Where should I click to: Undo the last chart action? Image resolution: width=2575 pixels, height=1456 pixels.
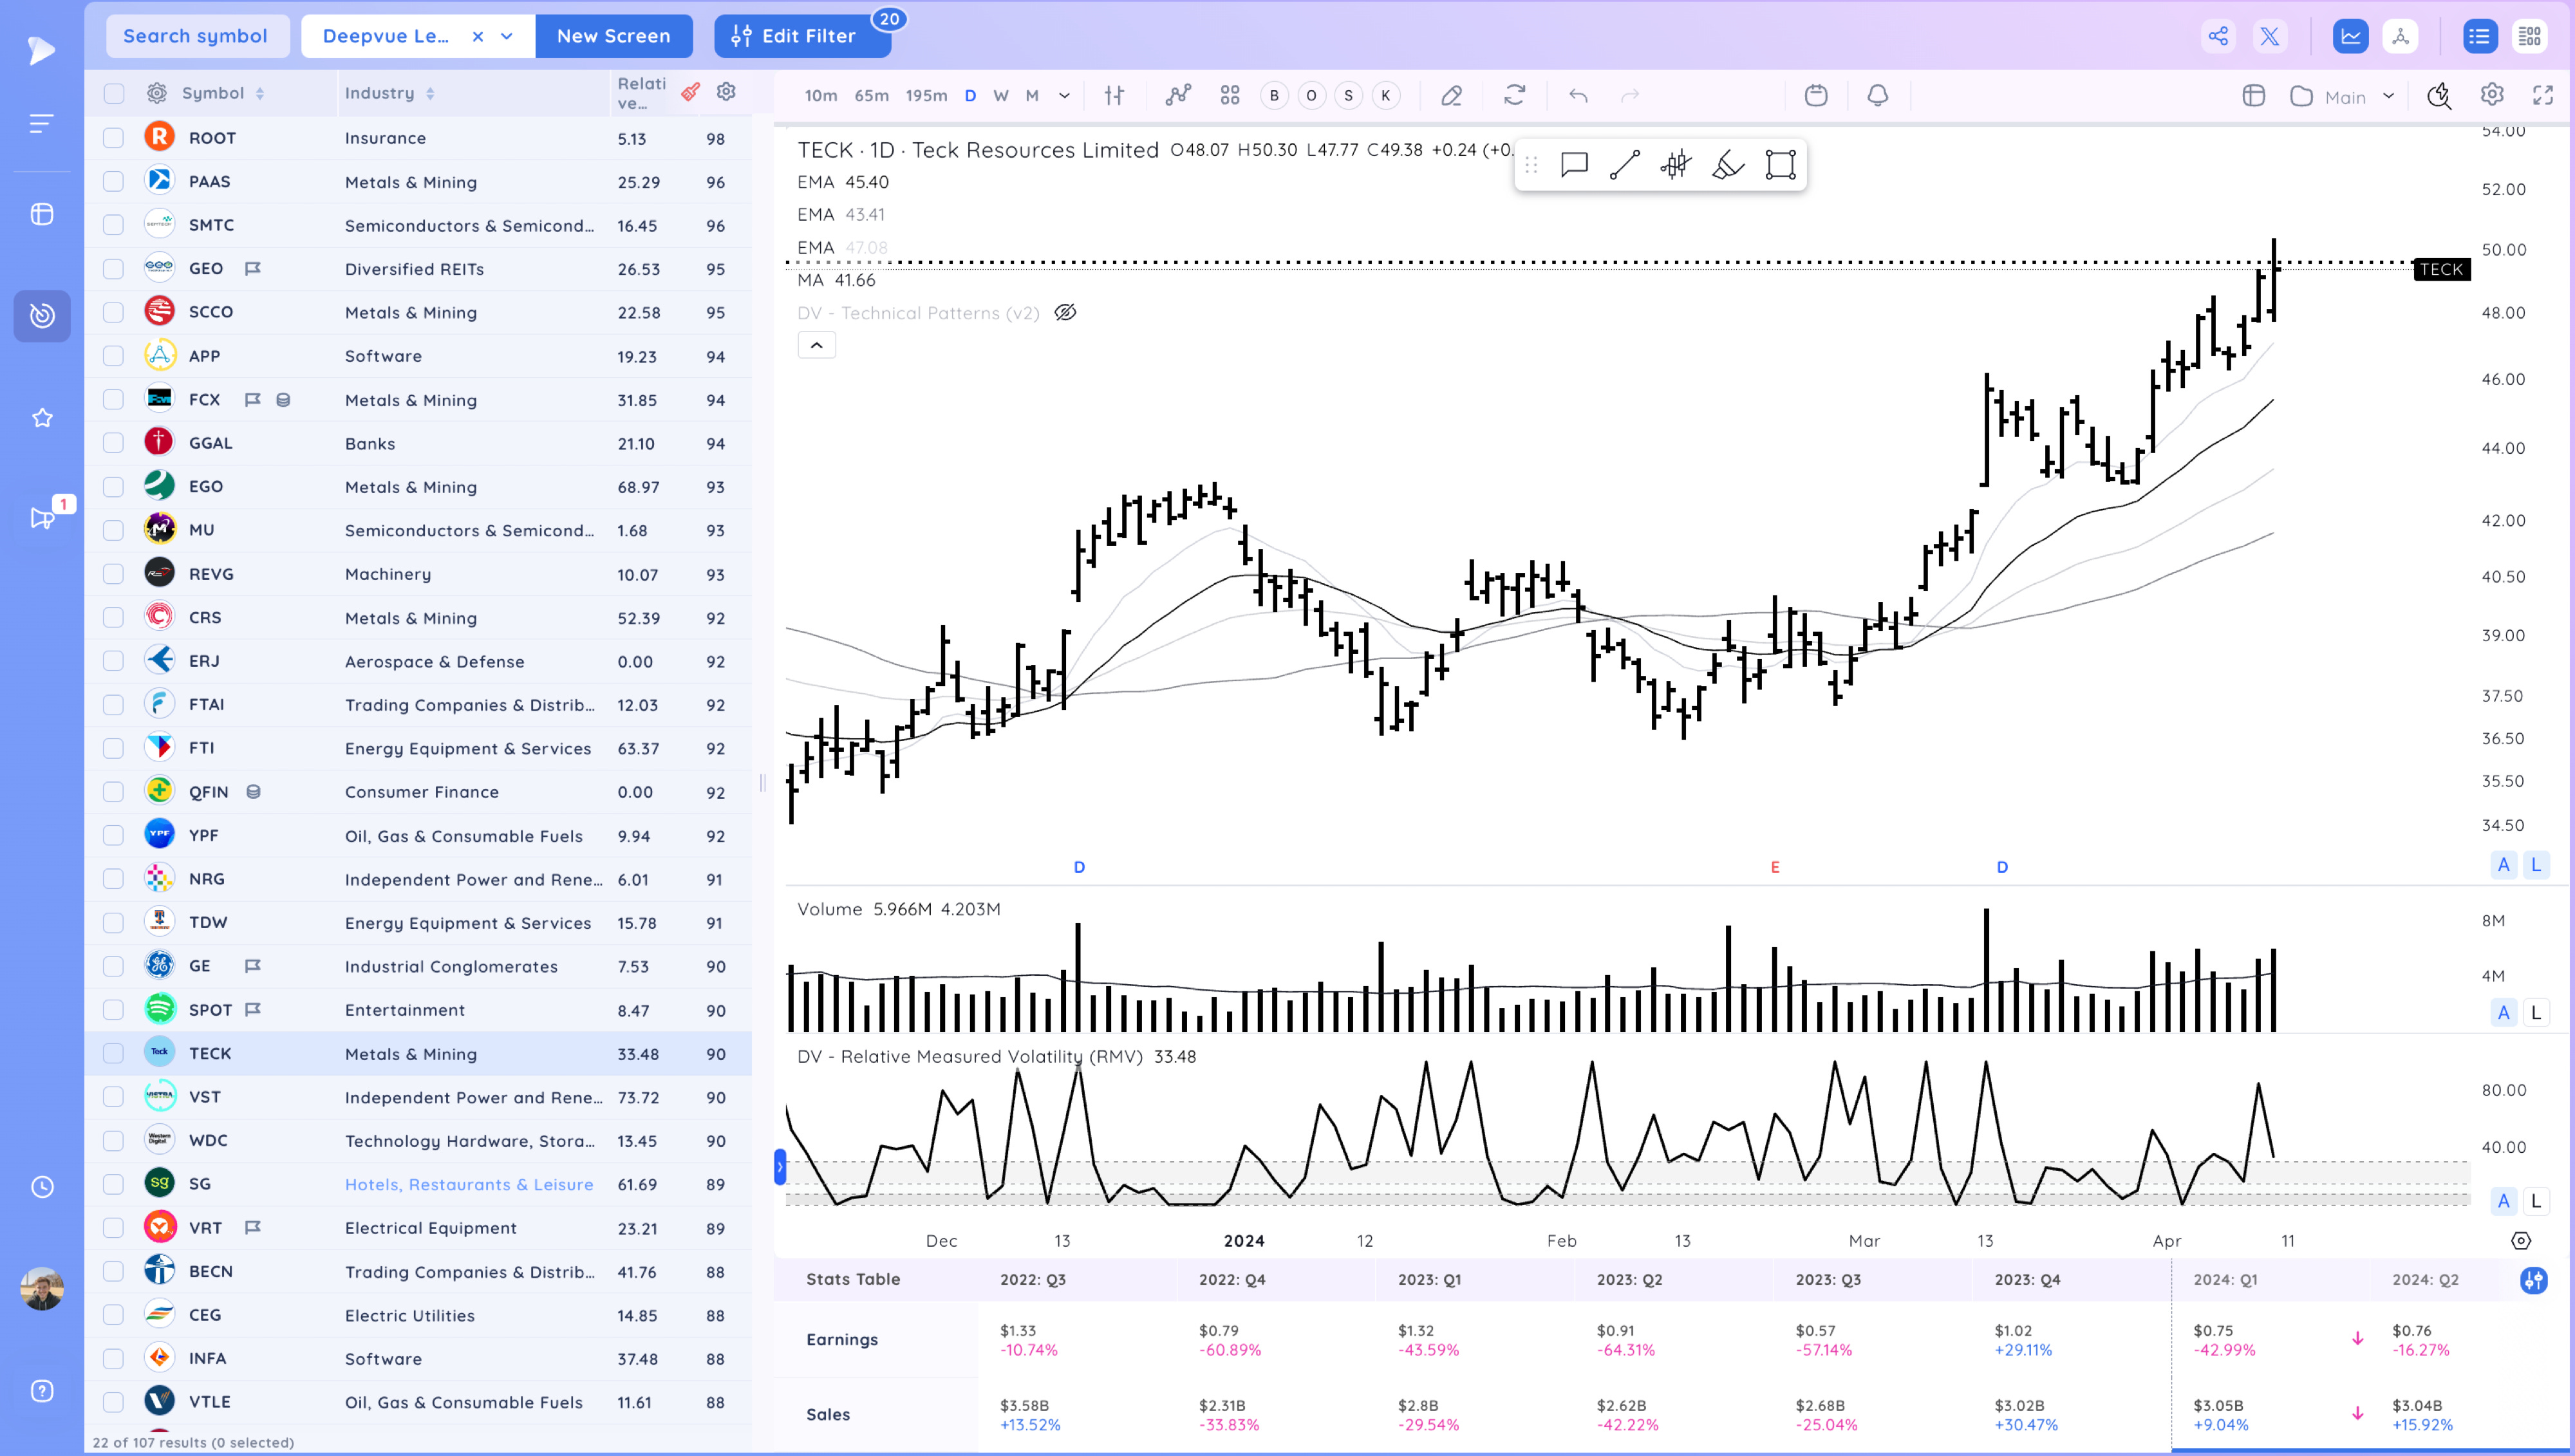coord(1578,95)
